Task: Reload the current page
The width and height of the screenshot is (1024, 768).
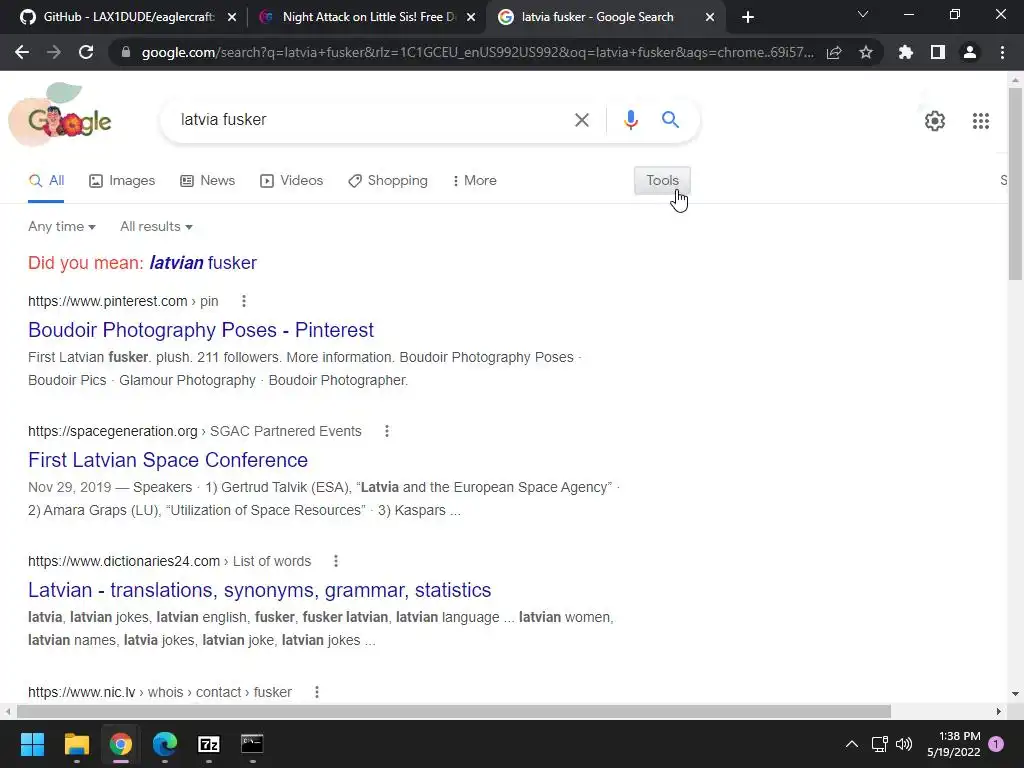Action: tap(86, 52)
